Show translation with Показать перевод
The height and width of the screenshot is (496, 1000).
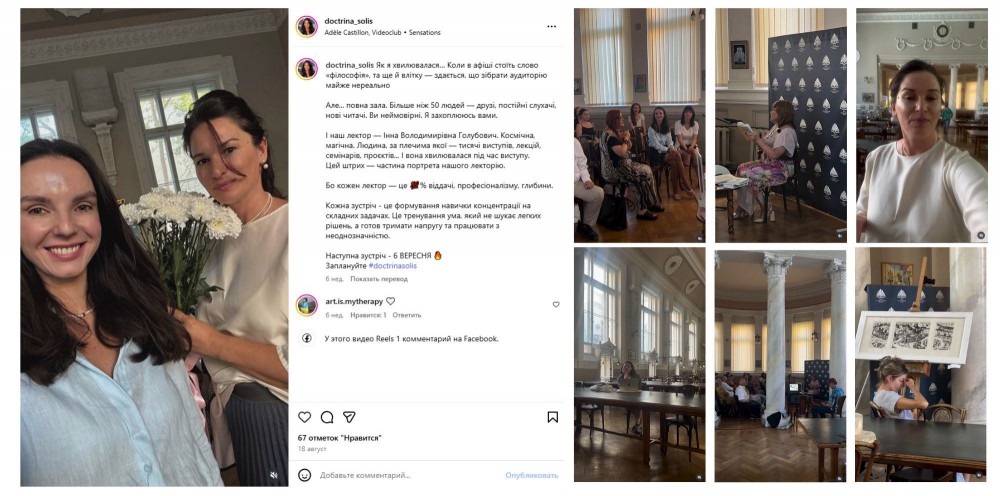coord(379,279)
